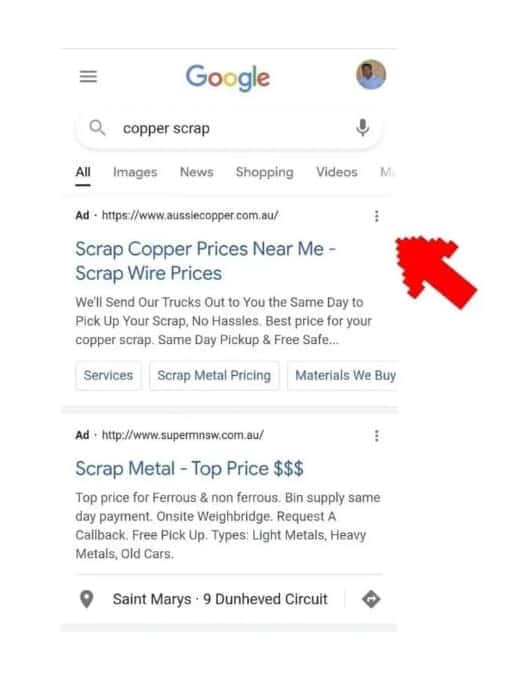Start voice search with microphone
This screenshot has height=680, width=524.
click(x=363, y=128)
